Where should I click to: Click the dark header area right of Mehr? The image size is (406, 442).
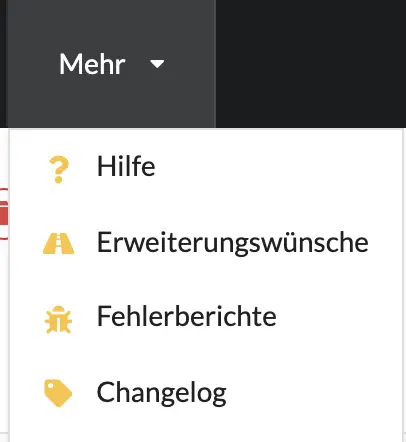coord(311,63)
